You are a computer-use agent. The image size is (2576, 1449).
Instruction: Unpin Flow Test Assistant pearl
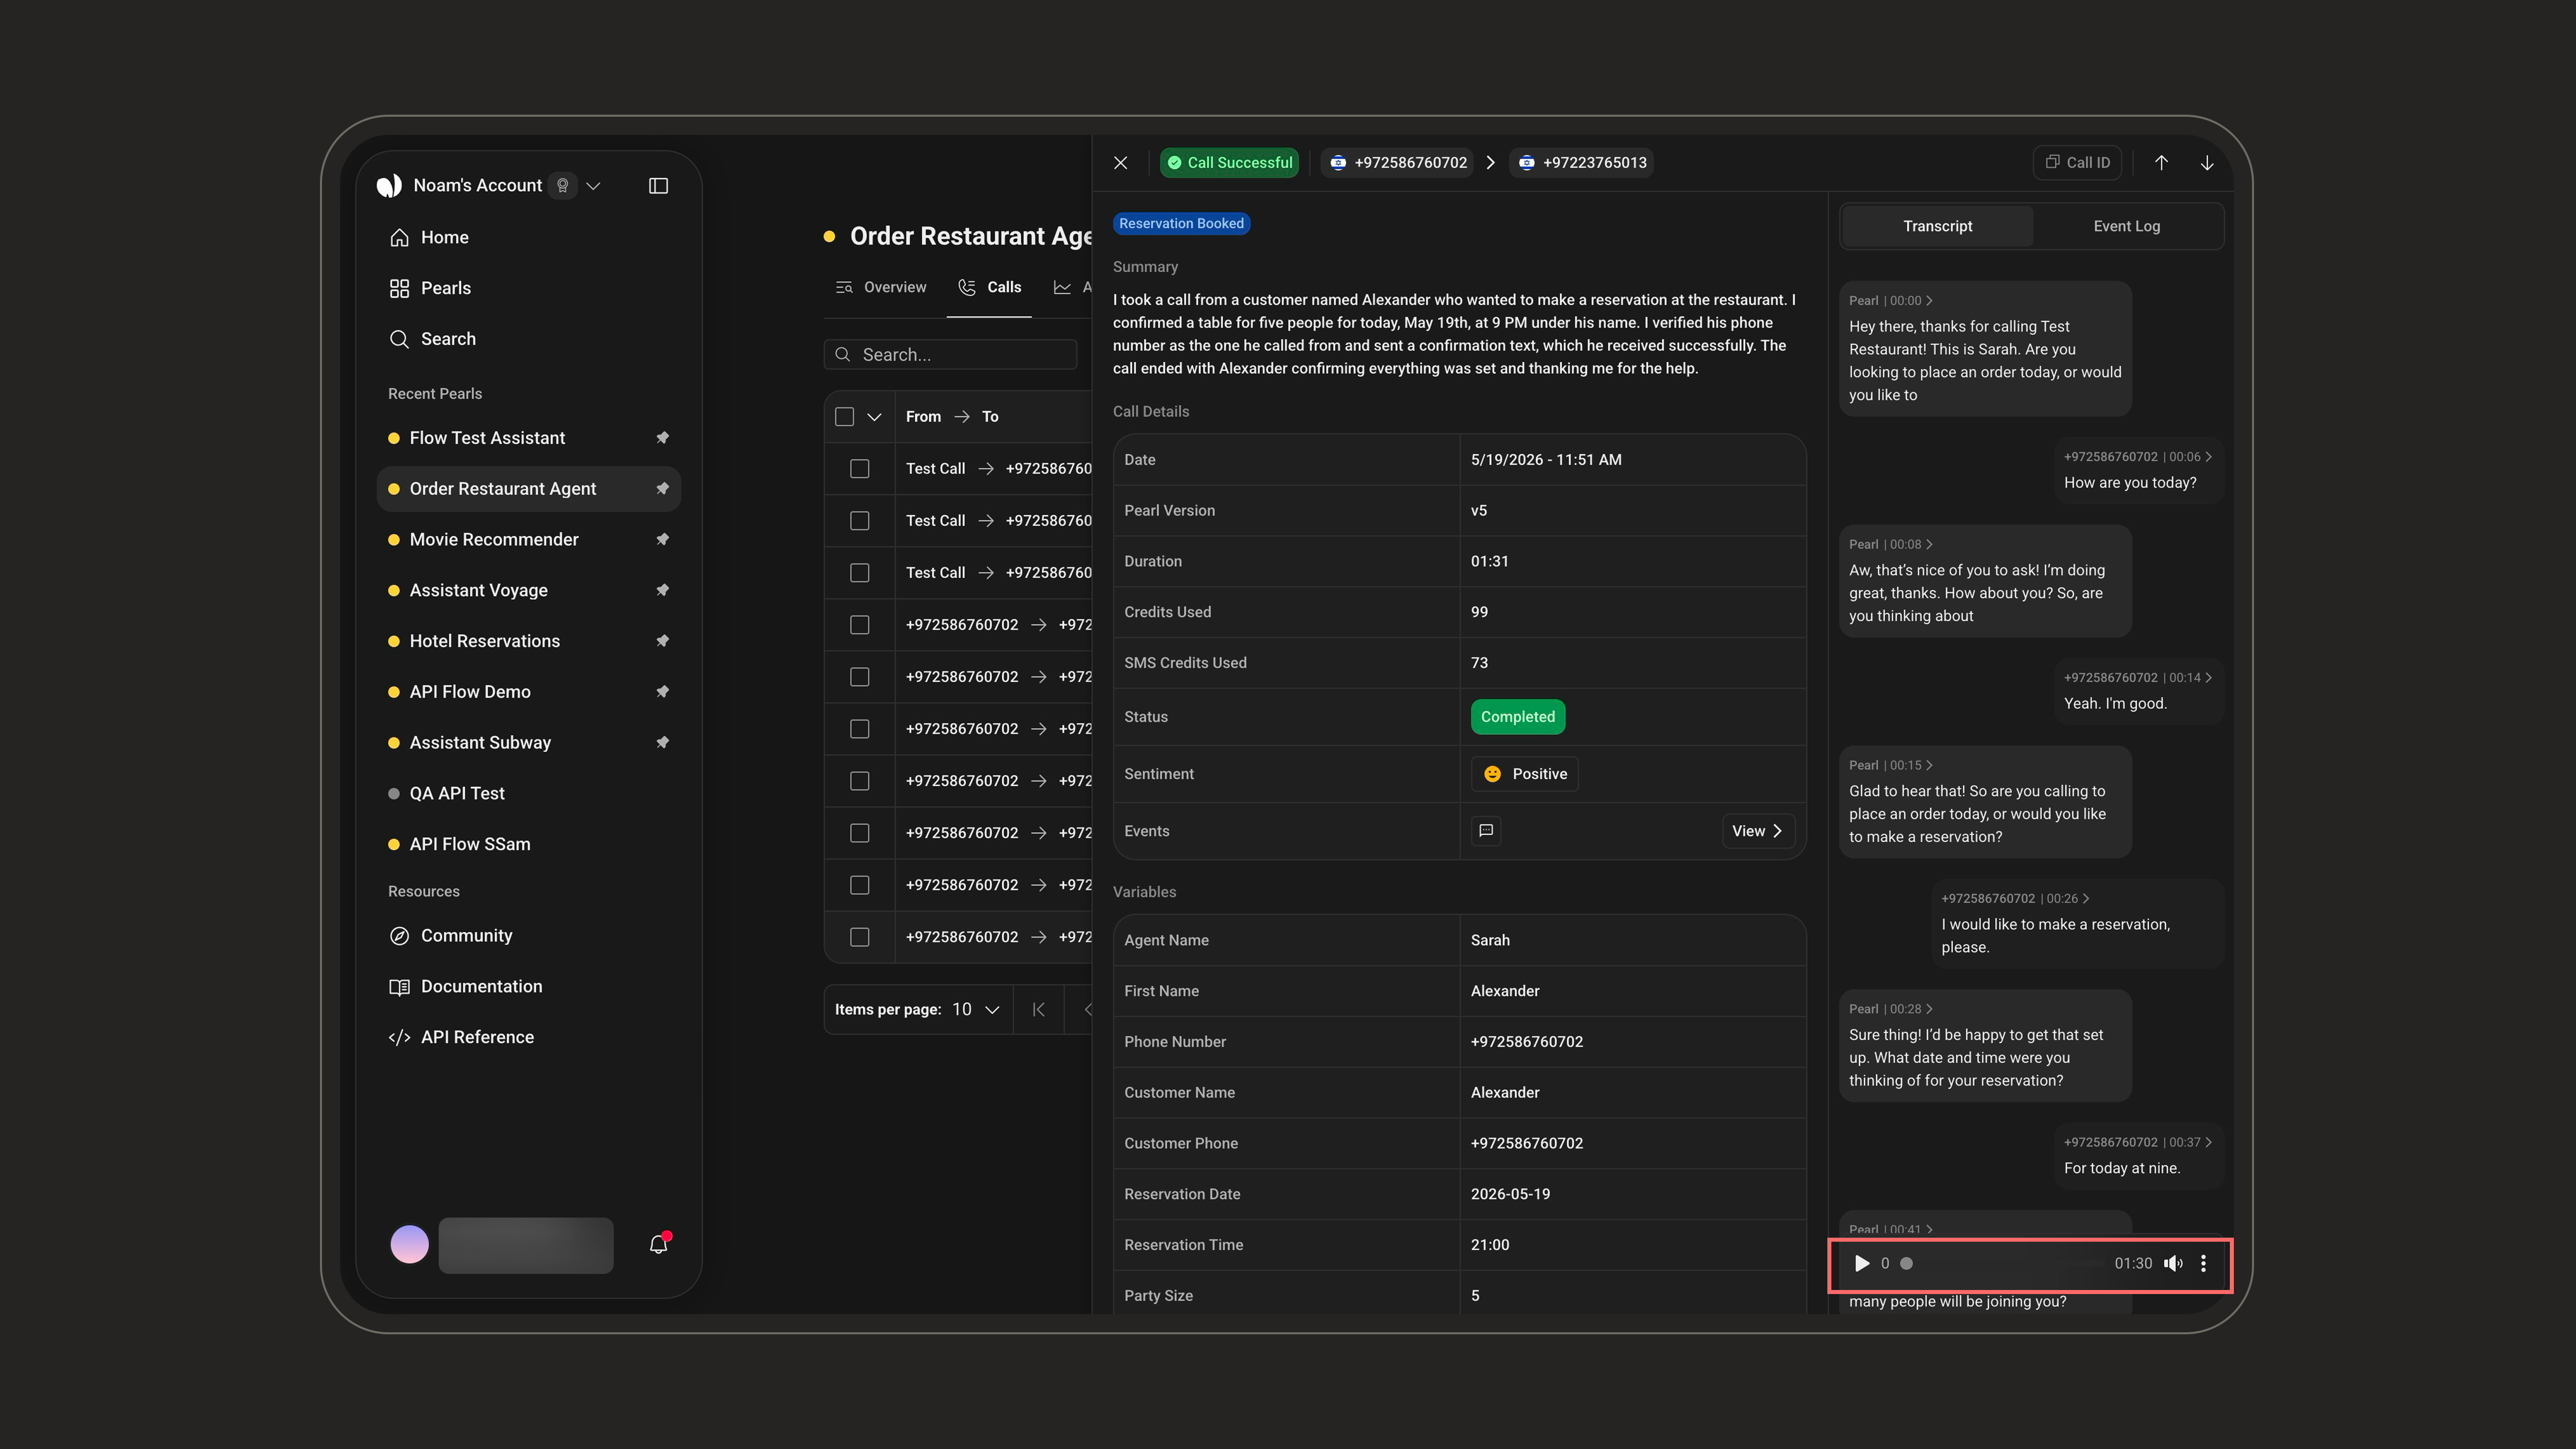click(662, 438)
